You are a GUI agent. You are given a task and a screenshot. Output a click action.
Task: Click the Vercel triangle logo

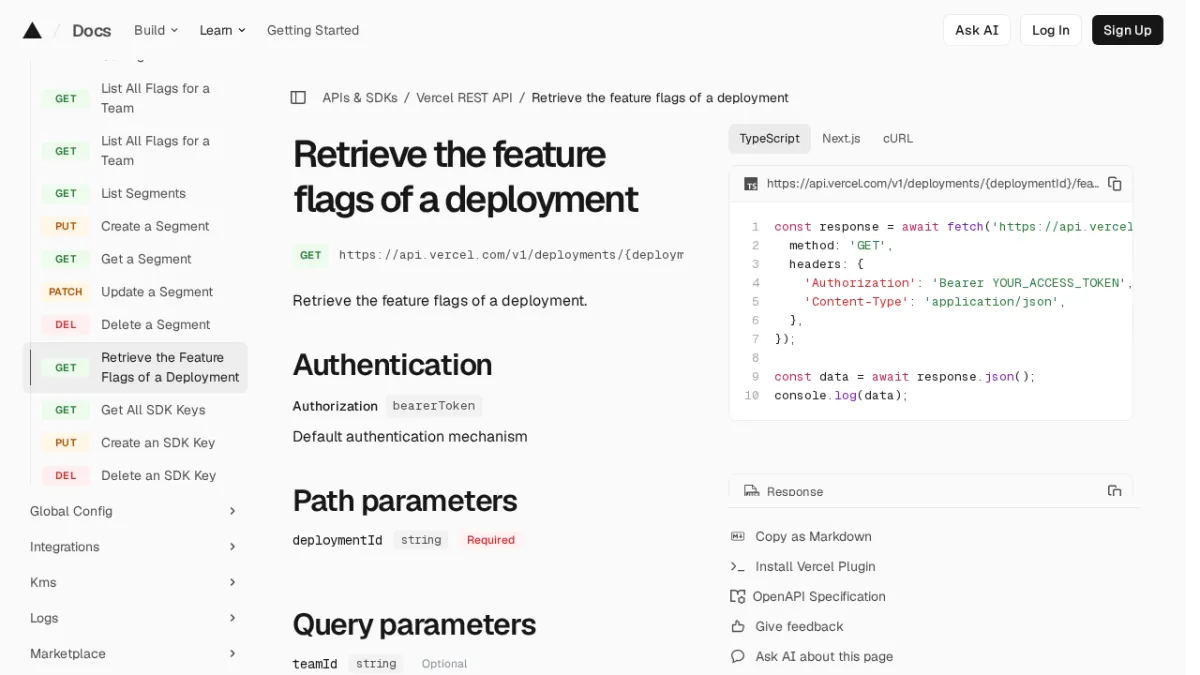point(32,30)
